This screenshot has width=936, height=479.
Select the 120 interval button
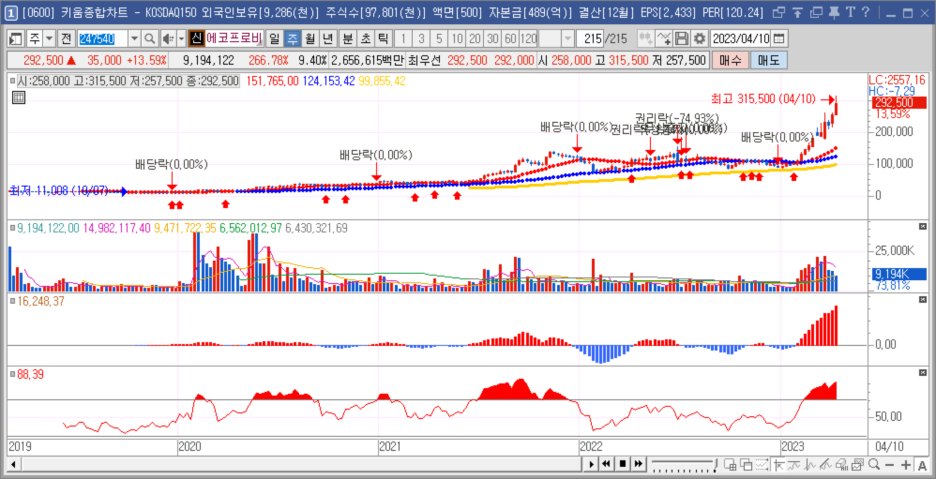point(529,39)
